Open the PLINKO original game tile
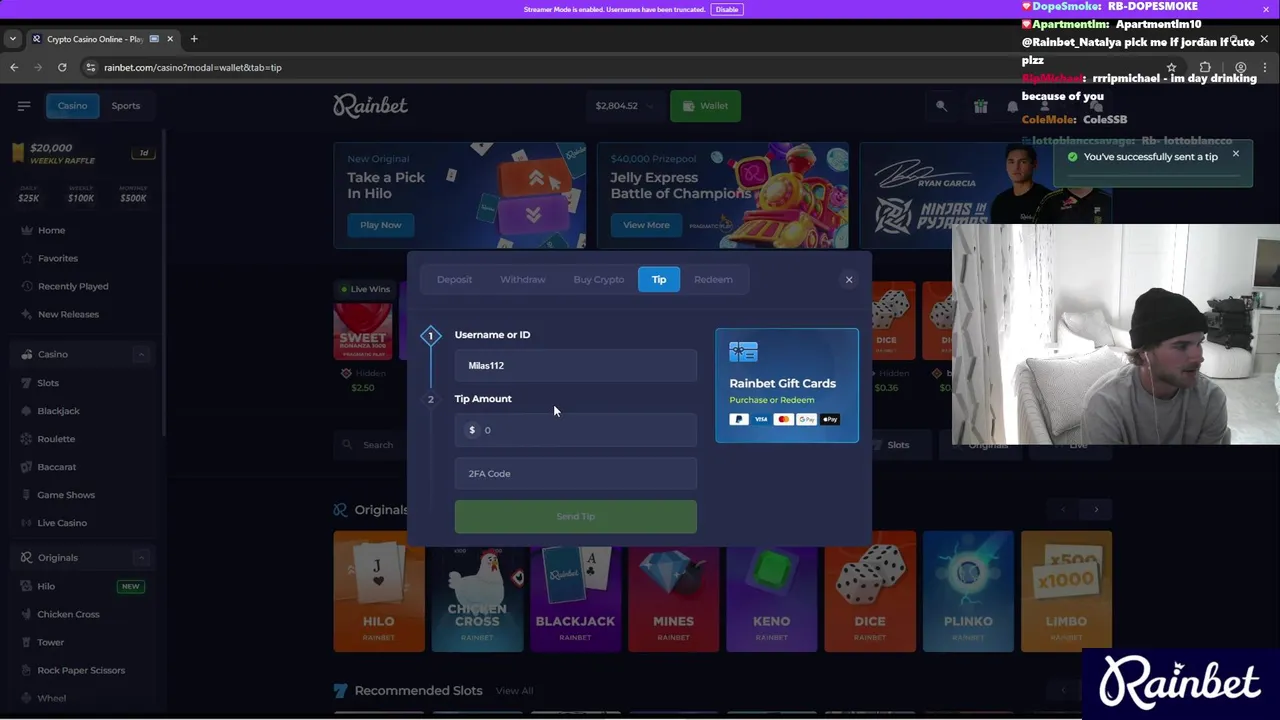Image resolution: width=1280 pixels, height=720 pixels. coord(968,592)
